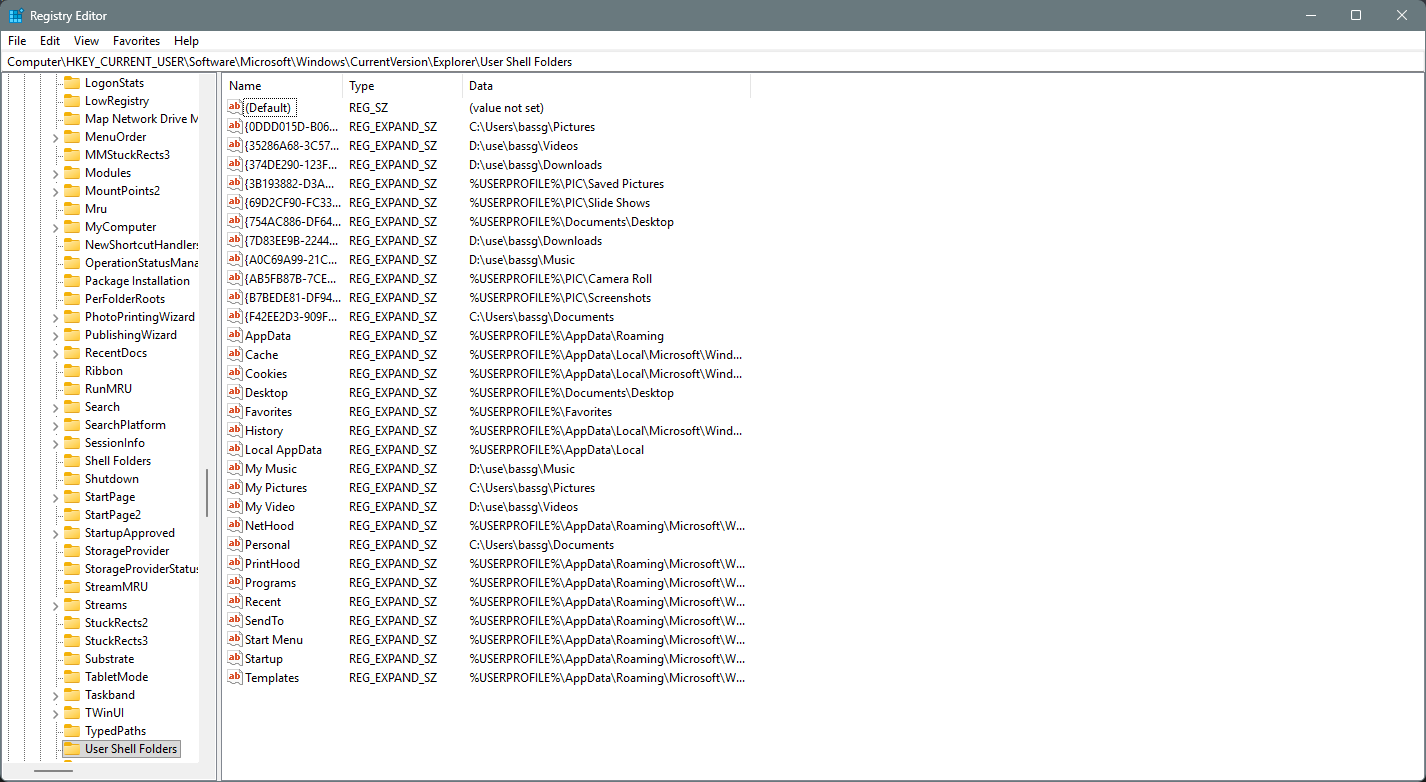
Task: Click the LogonStats folder icon
Action: click(72, 83)
